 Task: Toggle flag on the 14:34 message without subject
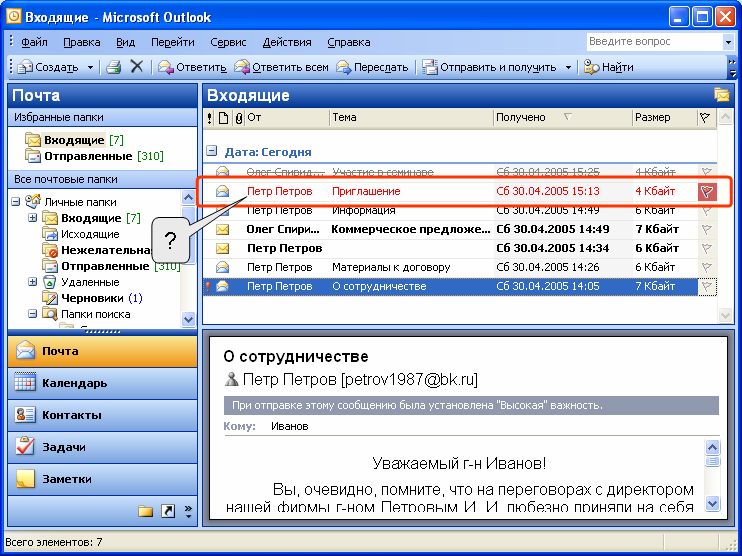[x=707, y=248]
